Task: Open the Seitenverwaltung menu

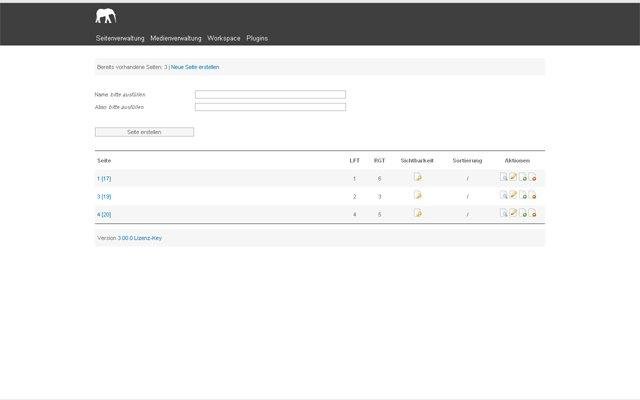Action: coord(120,38)
